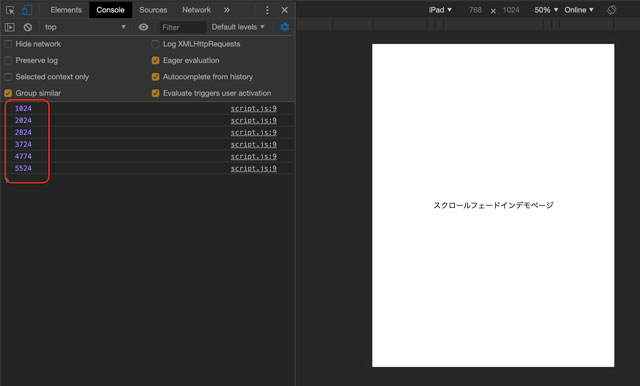
Task: Show more tabs with the double chevron
Action: click(227, 10)
